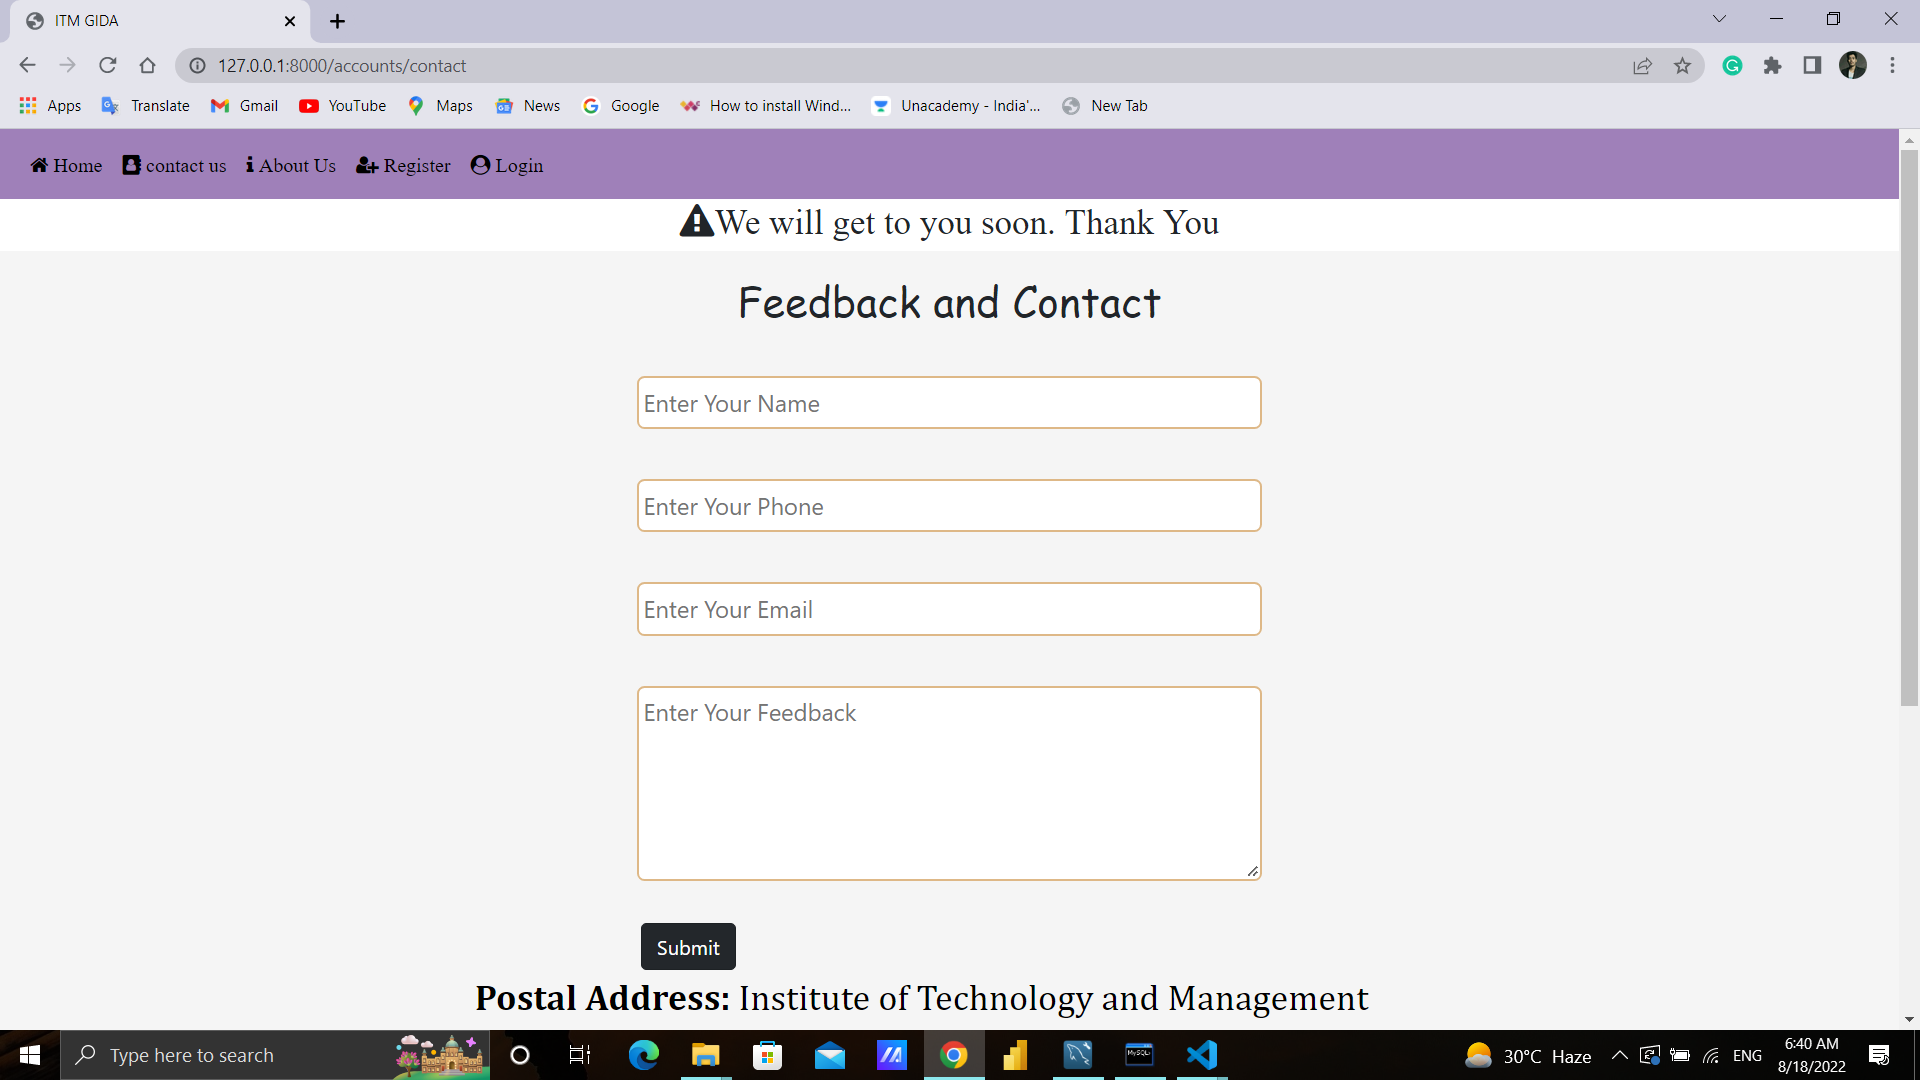The height and width of the screenshot is (1080, 1920).
Task: Open the Grammarly extension icon
Action: 1732,65
